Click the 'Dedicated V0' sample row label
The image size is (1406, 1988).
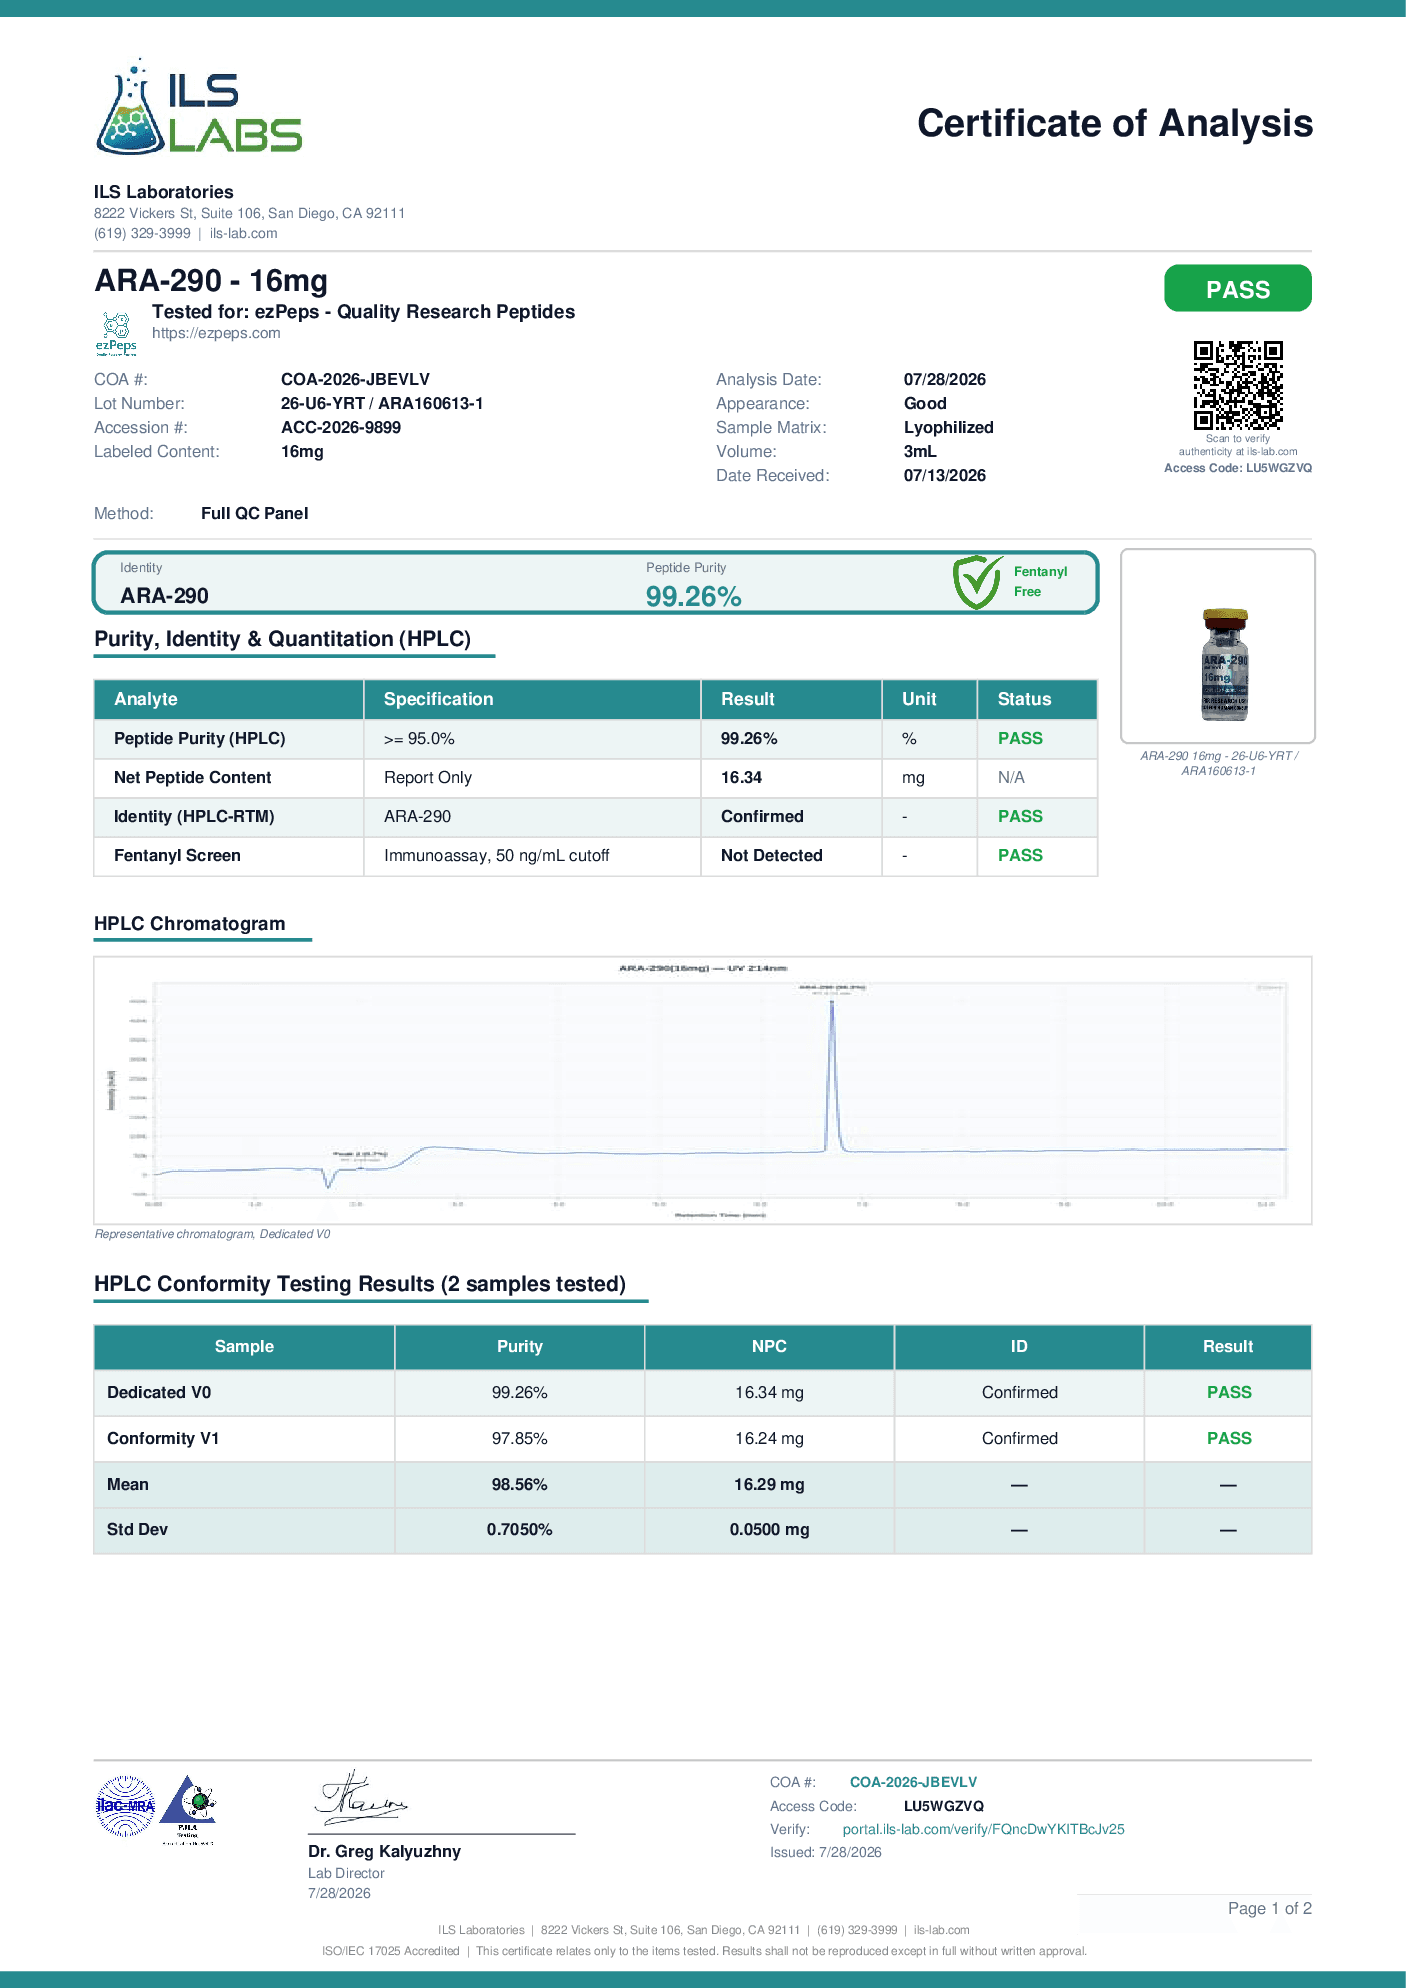pos(159,1392)
